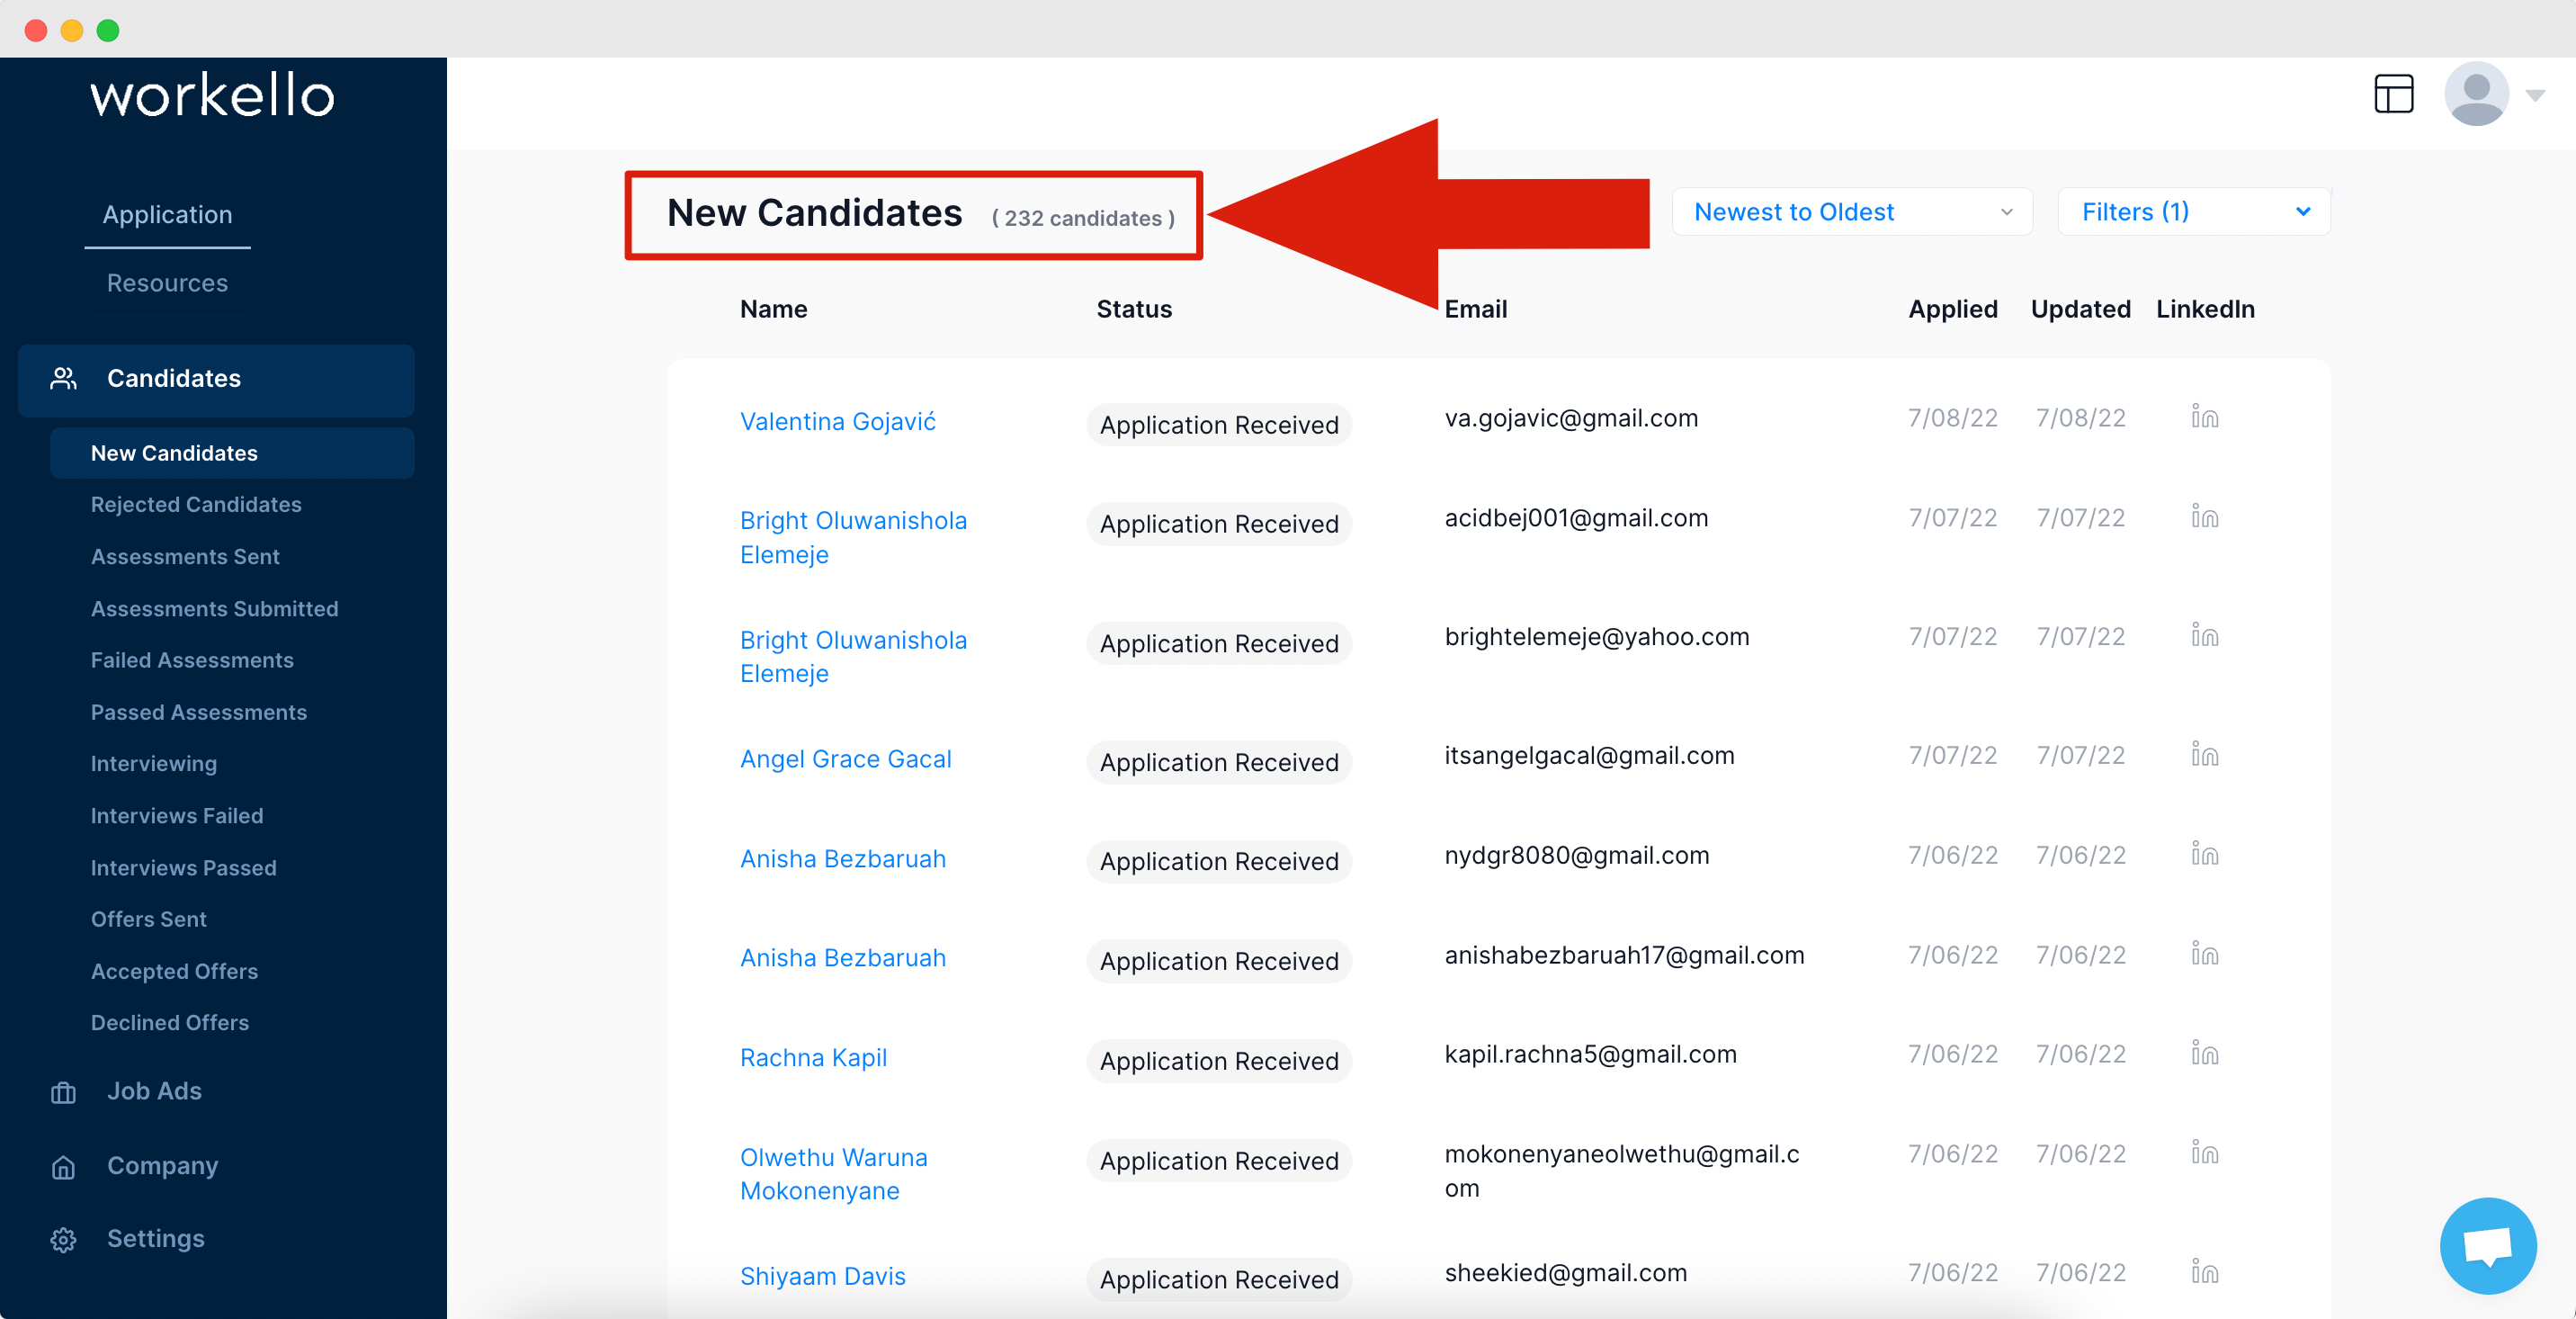Open Declined Offers
The width and height of the screenshot is (2576, 1319).
pos(170,1022)
